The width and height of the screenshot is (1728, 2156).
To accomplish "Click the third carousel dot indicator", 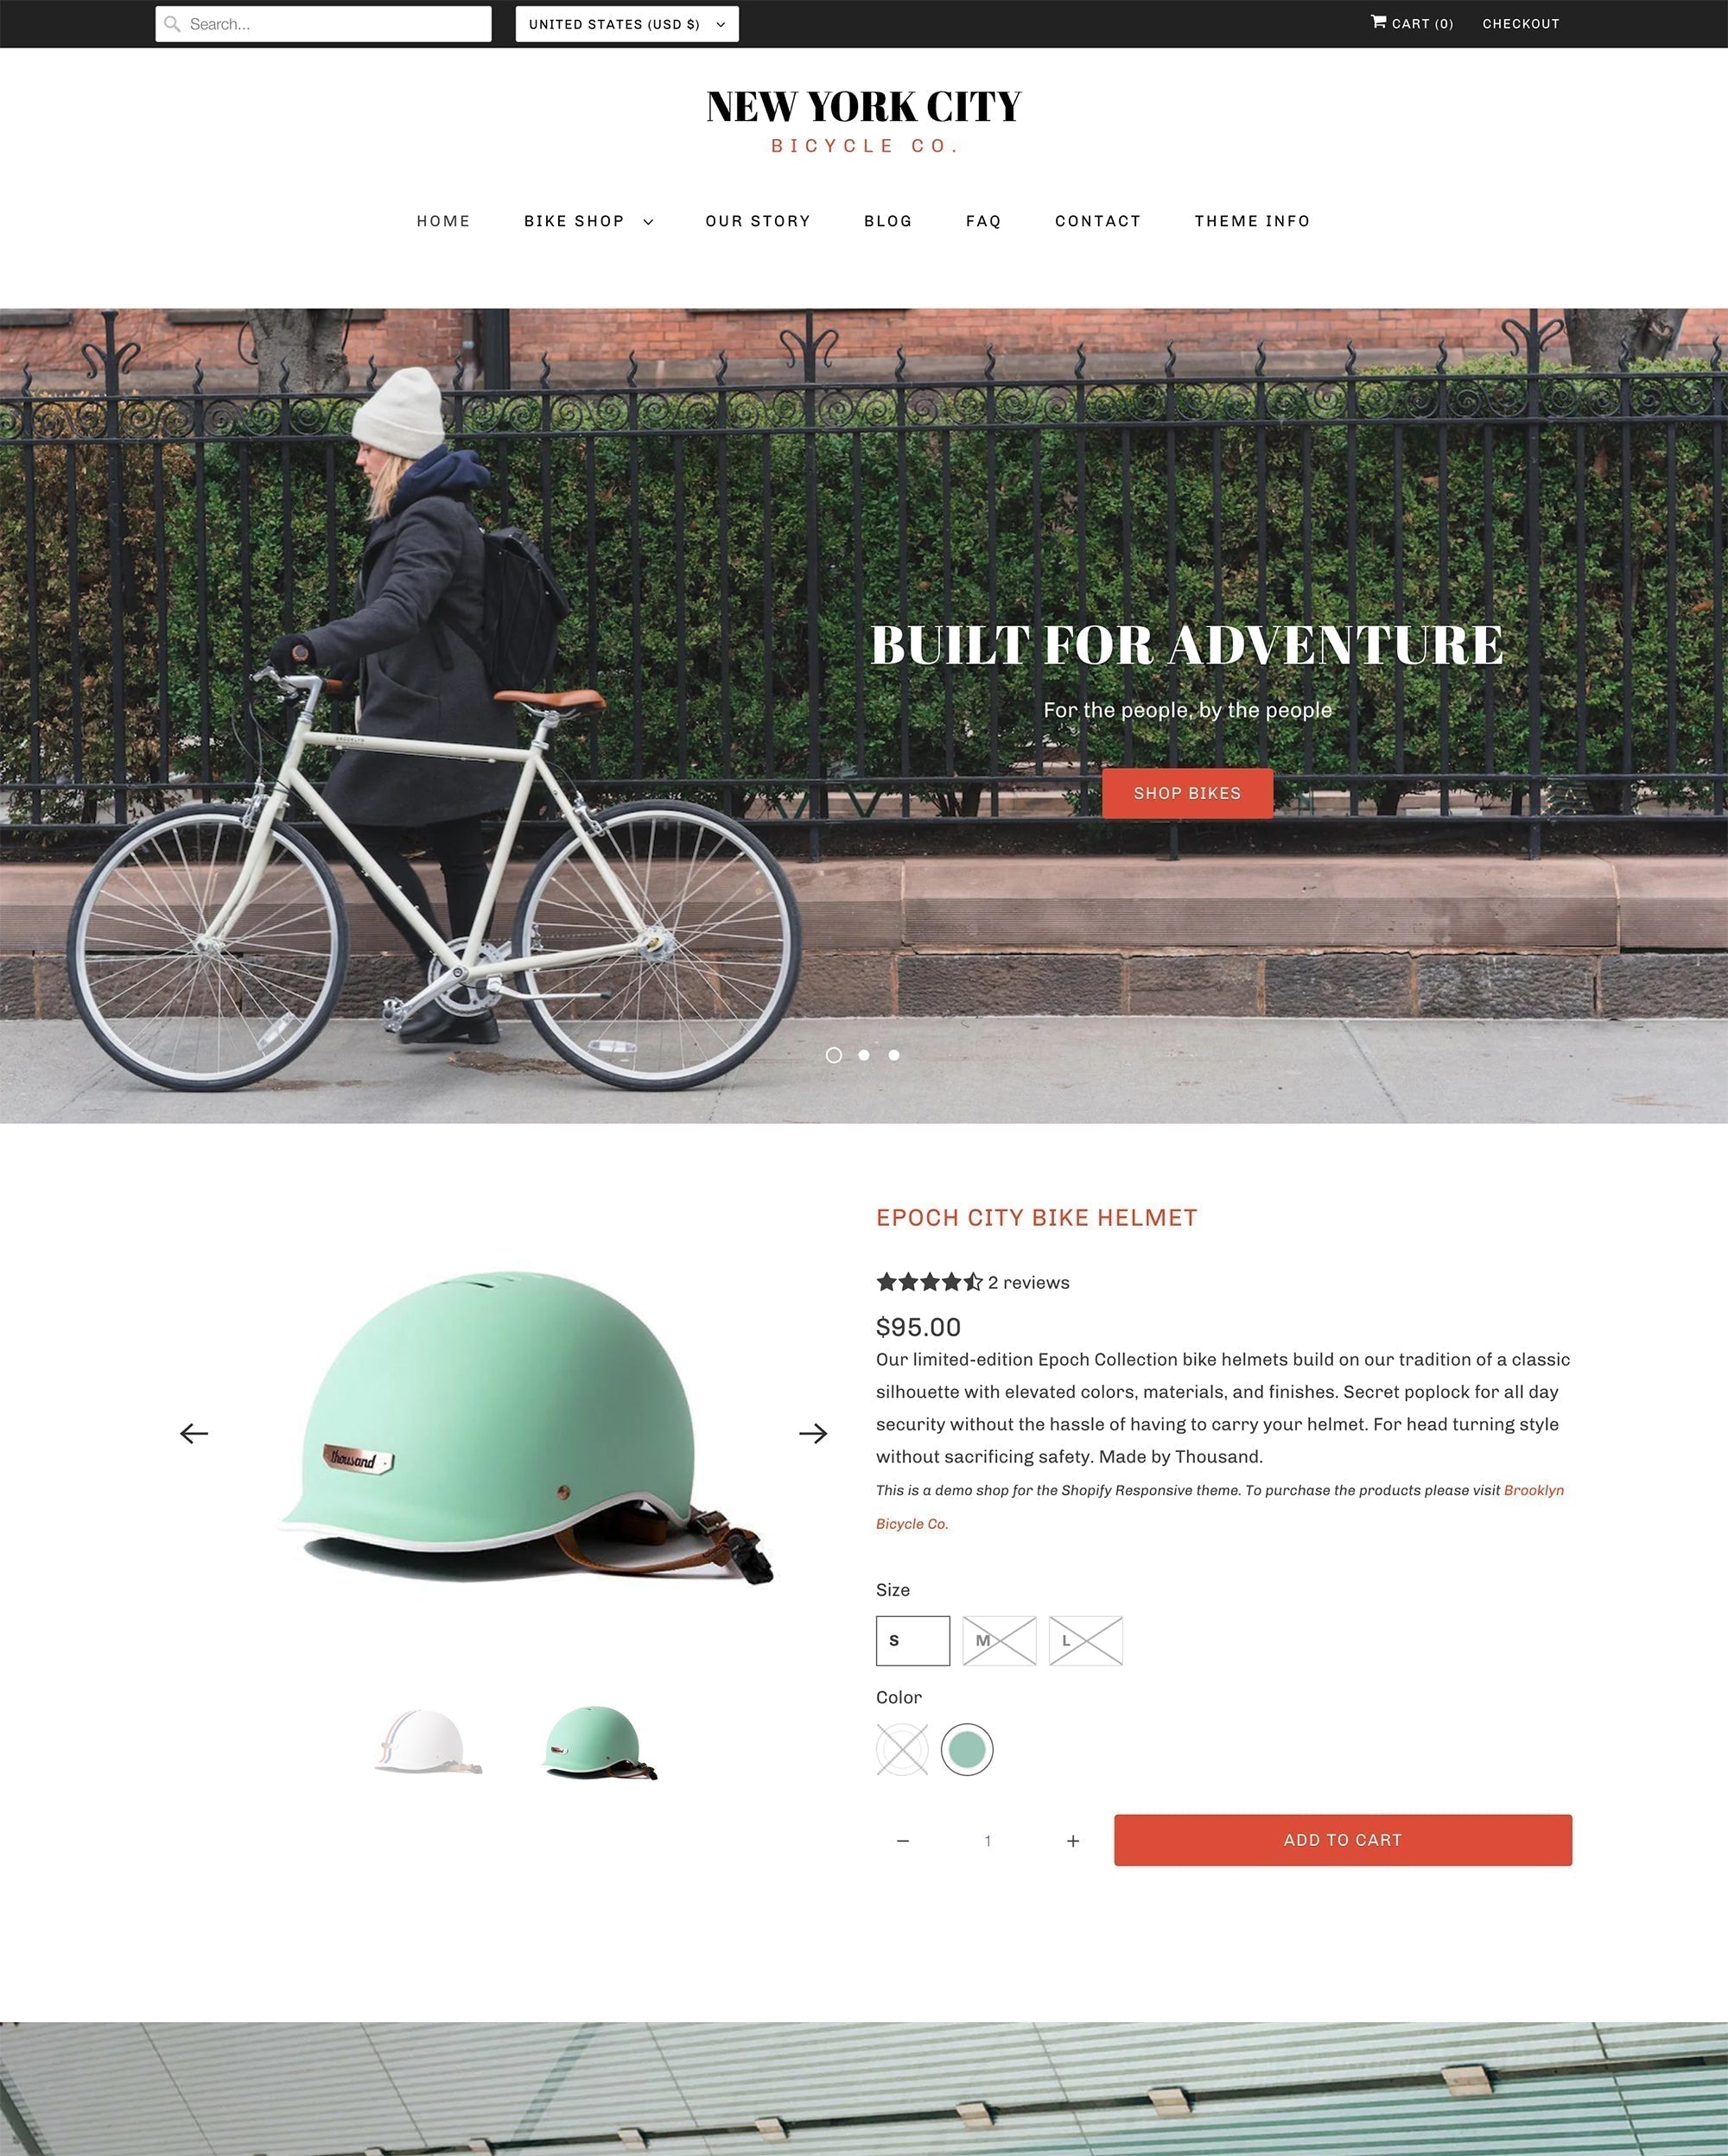I will (x=894, y=1054).
